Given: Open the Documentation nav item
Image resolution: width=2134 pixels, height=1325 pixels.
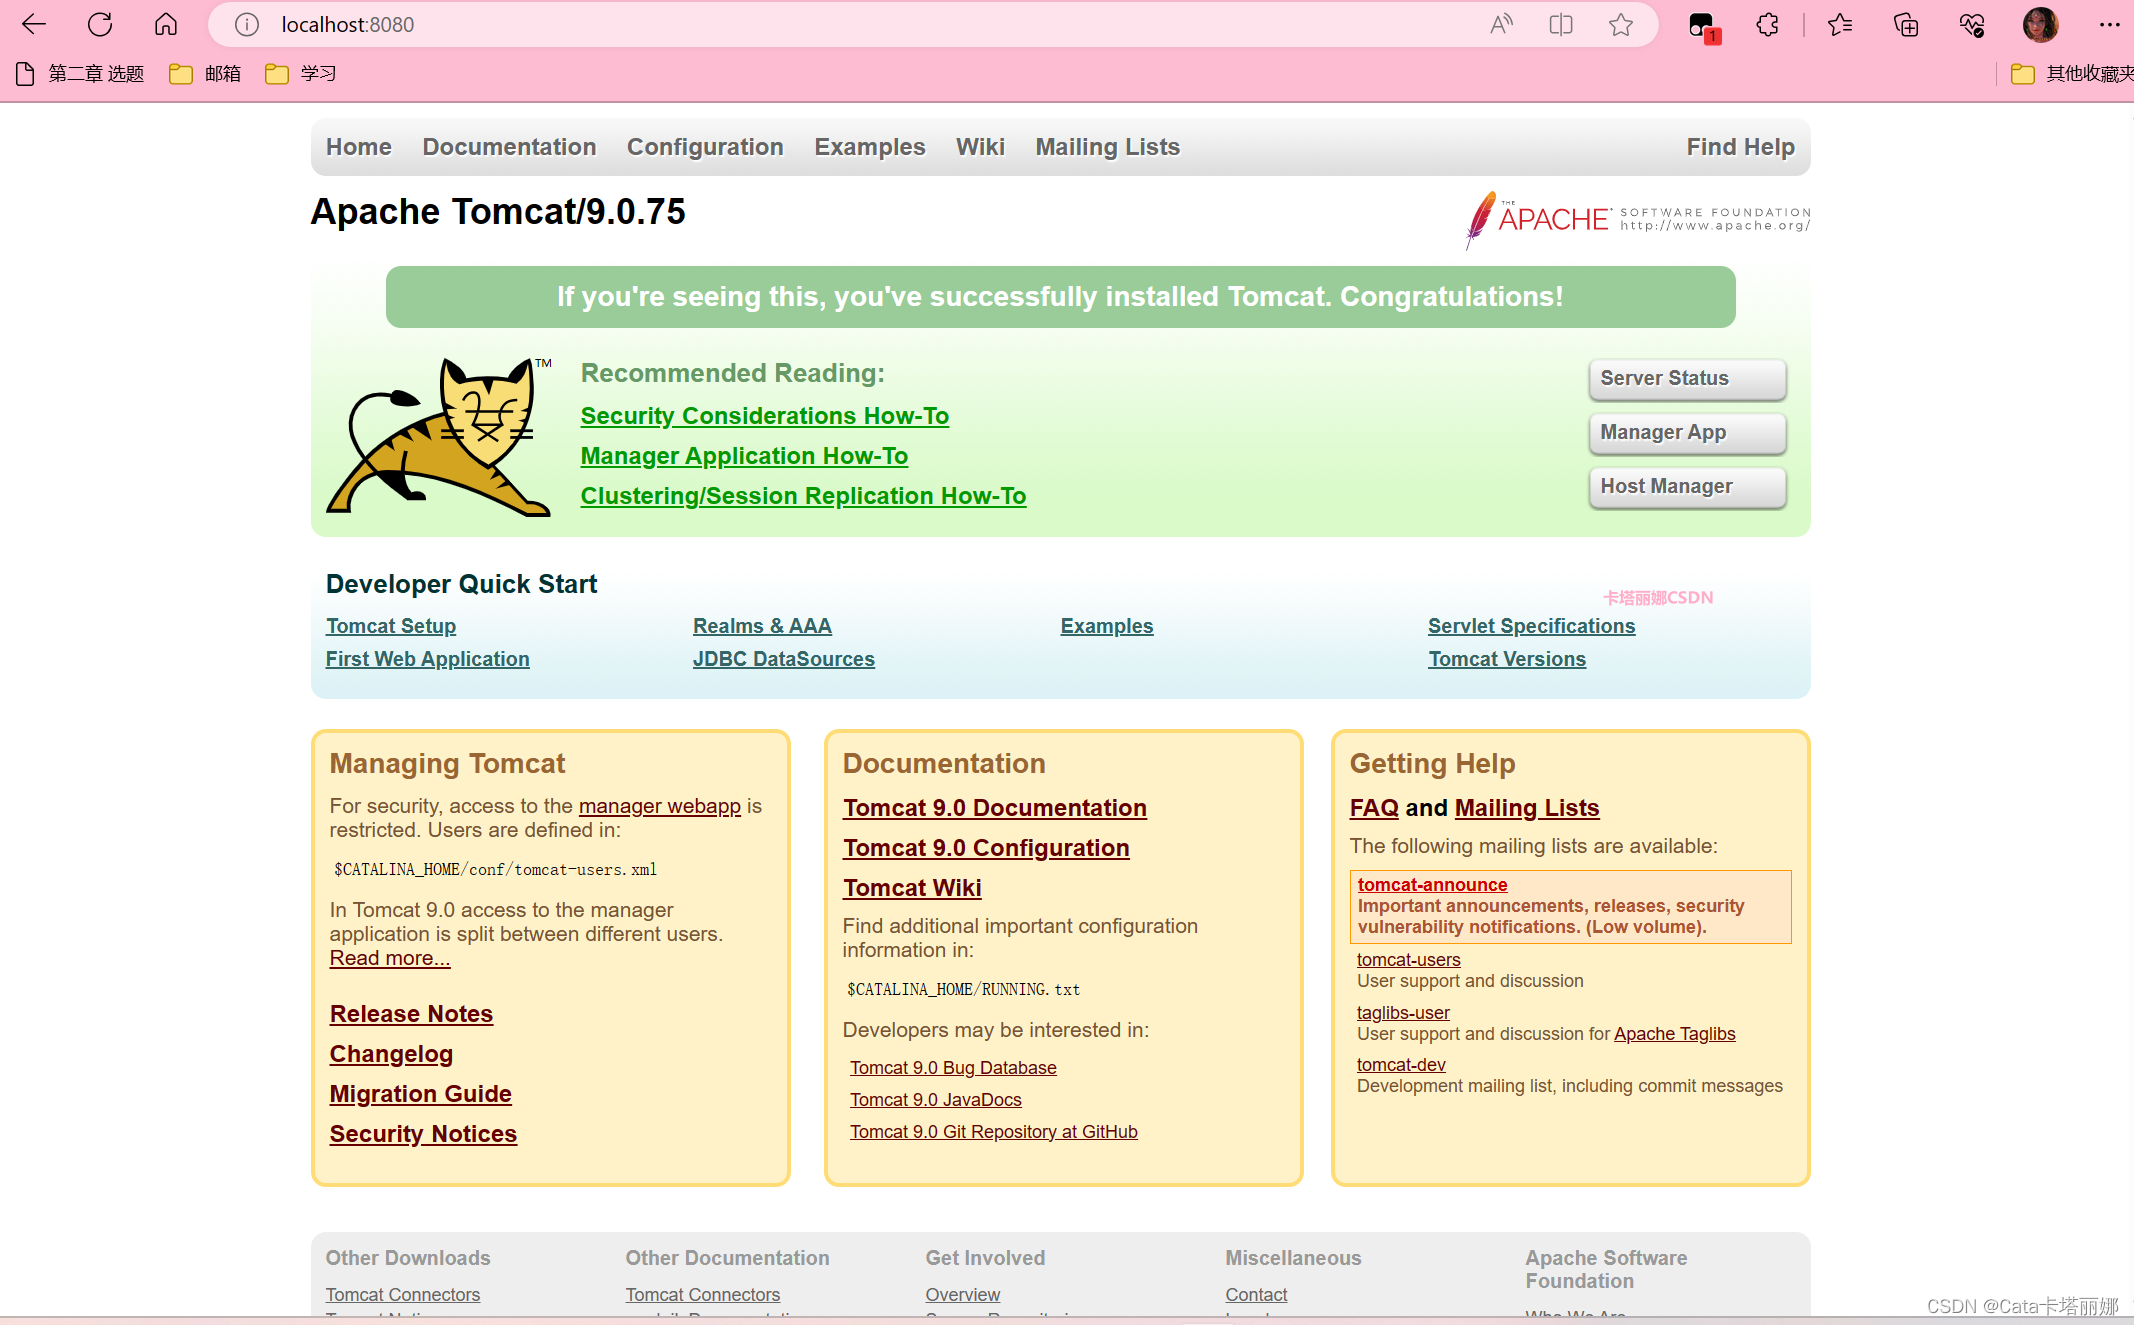Looking at the screenshot, I should [x=509, y=147].
